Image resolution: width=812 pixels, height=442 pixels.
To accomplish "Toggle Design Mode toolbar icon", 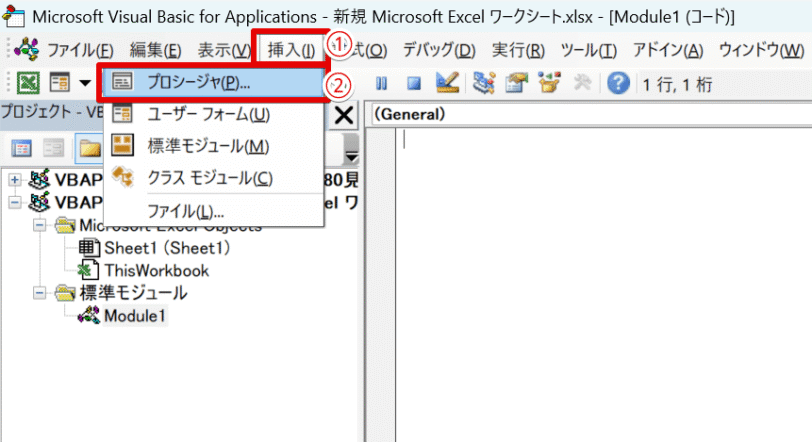I will pyautogui.click(x=447, y=84).
